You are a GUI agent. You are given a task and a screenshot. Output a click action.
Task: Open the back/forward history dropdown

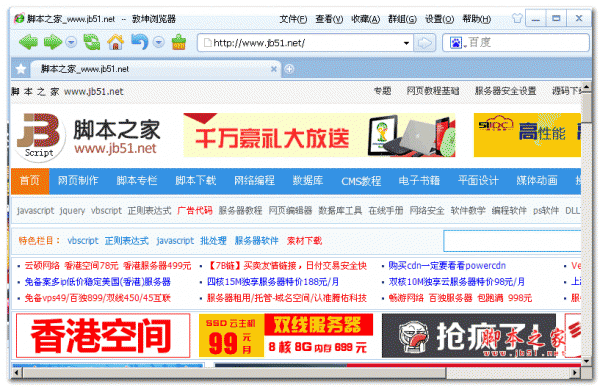coord(71,42)
